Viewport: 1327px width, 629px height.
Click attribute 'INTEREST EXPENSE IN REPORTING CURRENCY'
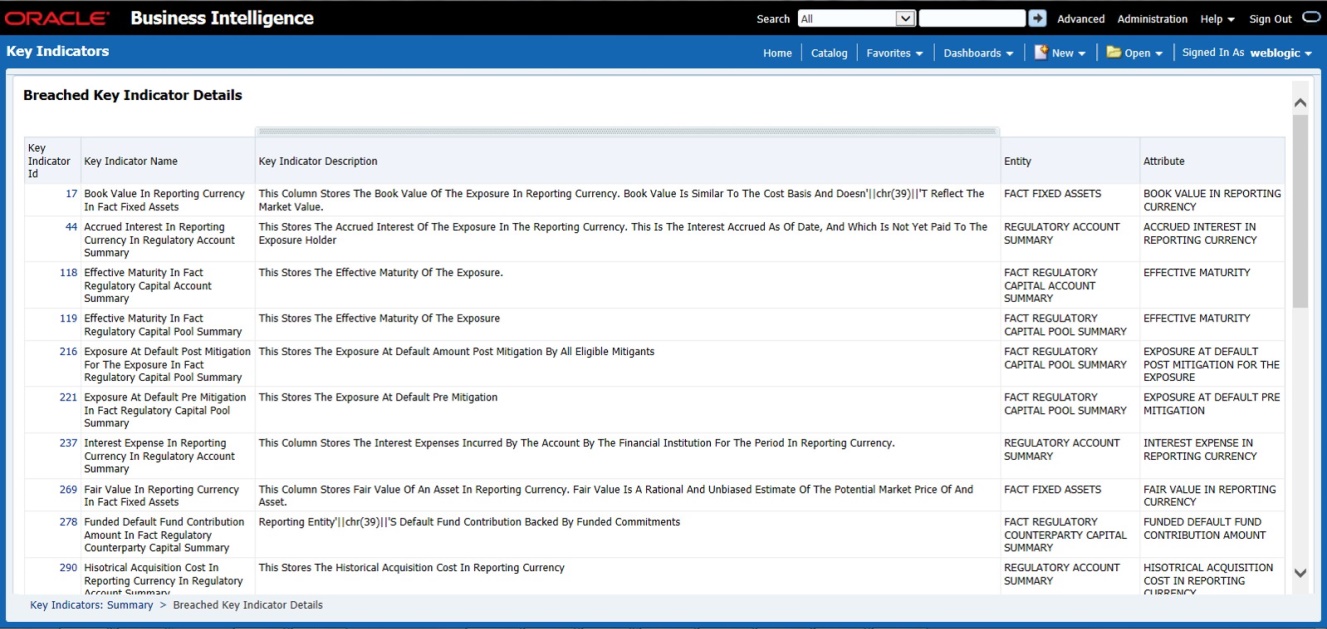click(1200, 449)
